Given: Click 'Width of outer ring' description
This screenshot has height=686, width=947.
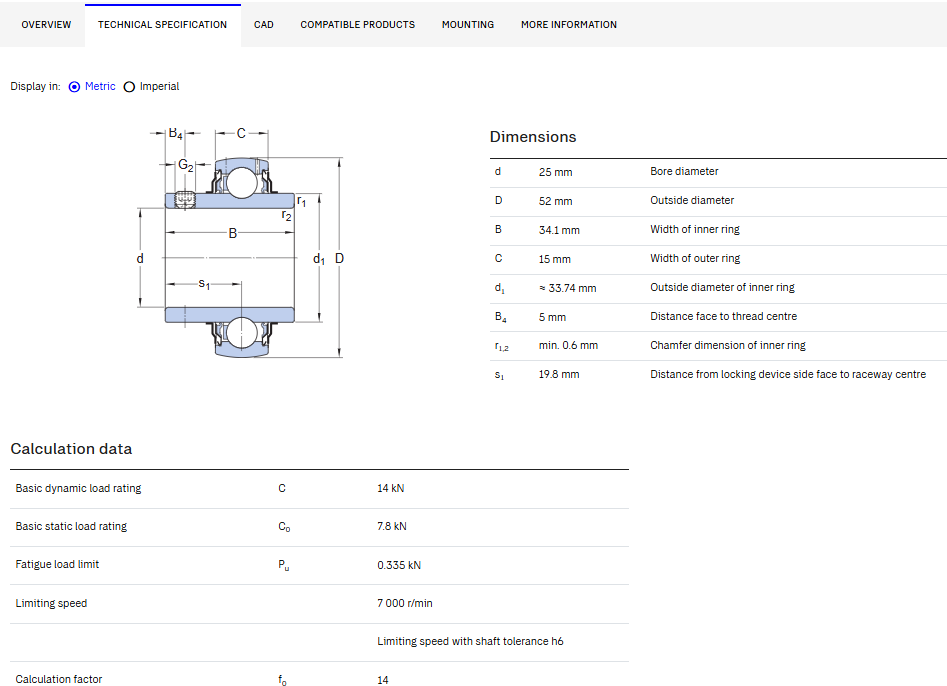Looking at the screenshot, I should point(695,258).
